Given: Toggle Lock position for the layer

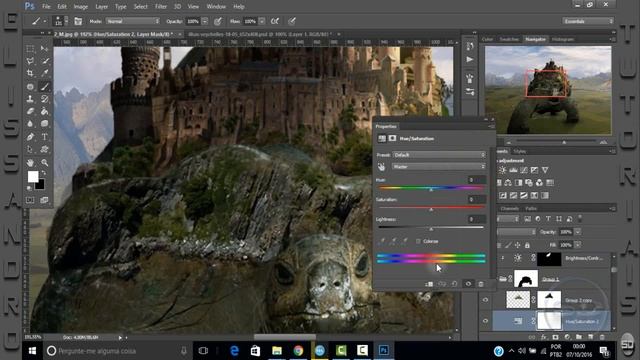Looking at the screenshot, I should pyautogui.click(x=518, y=245).
